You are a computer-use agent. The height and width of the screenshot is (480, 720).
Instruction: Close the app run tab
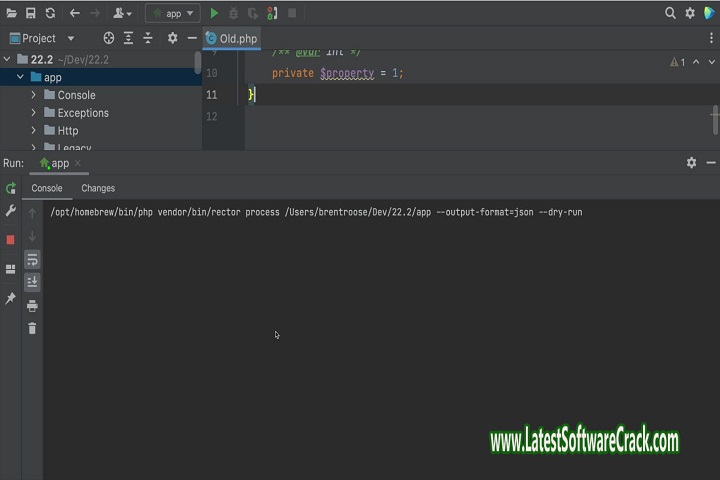pyautogui.click(x=78, y=163)
